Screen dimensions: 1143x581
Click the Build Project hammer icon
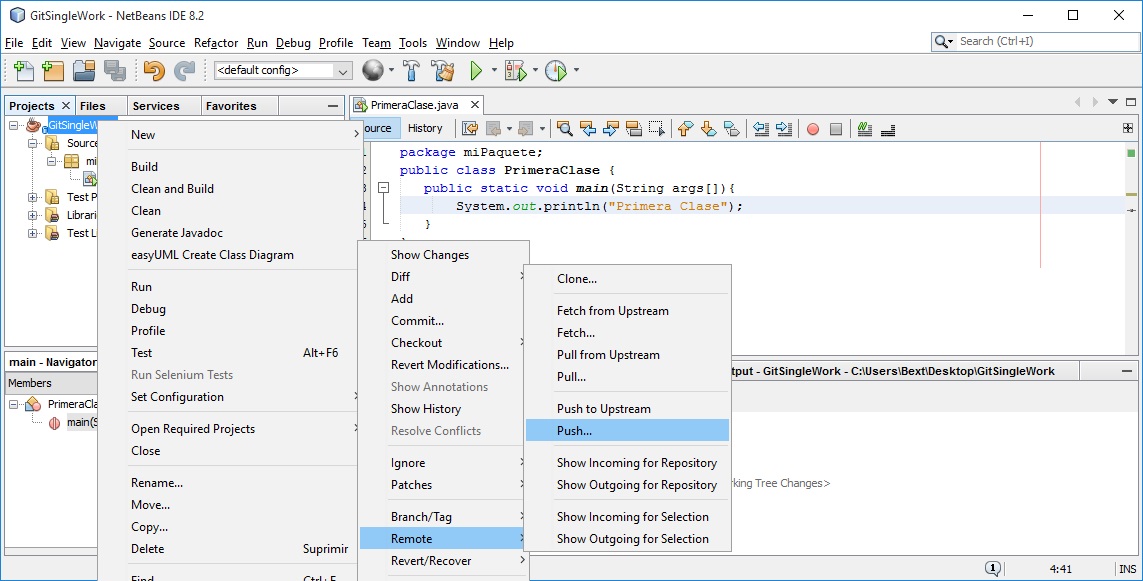tap(411, 70)
